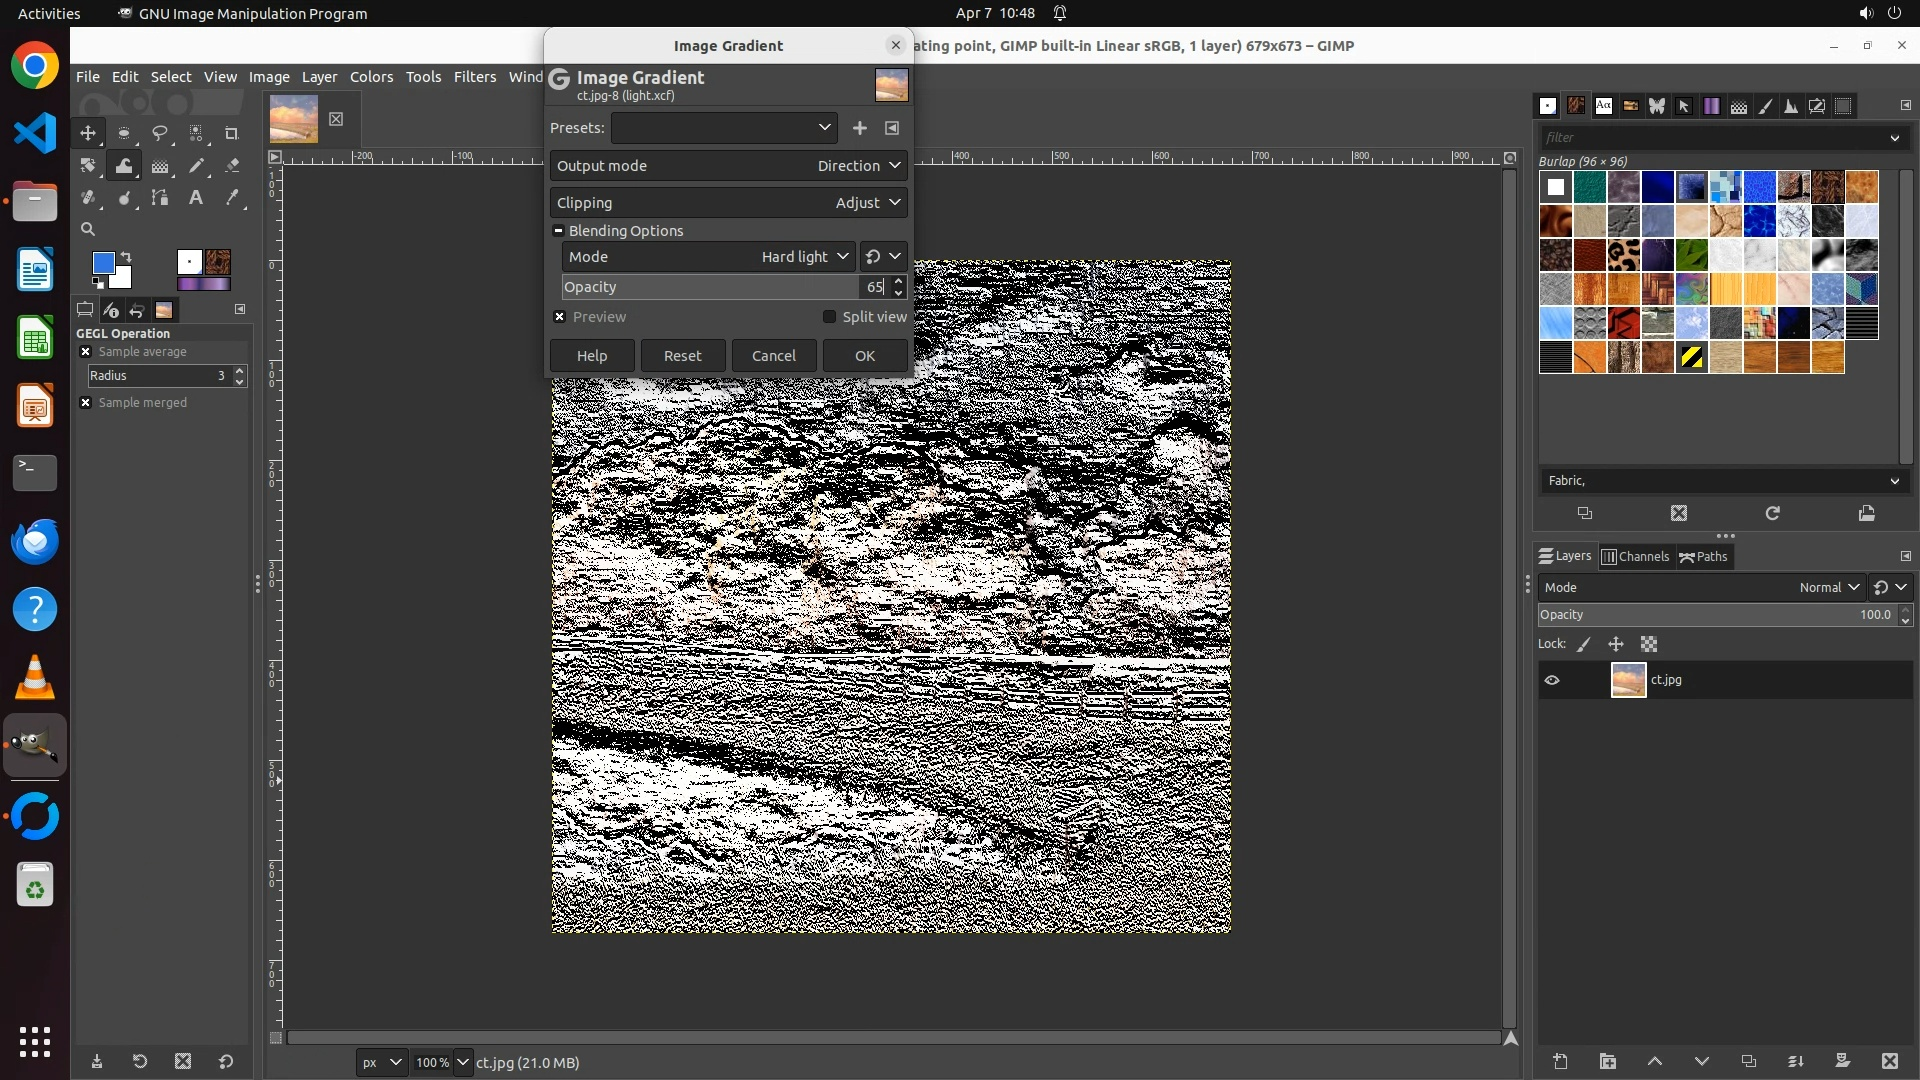The image size is (1920, 1080).
Task: Select the Zoom magnifier tool
Action: (88, 230)
